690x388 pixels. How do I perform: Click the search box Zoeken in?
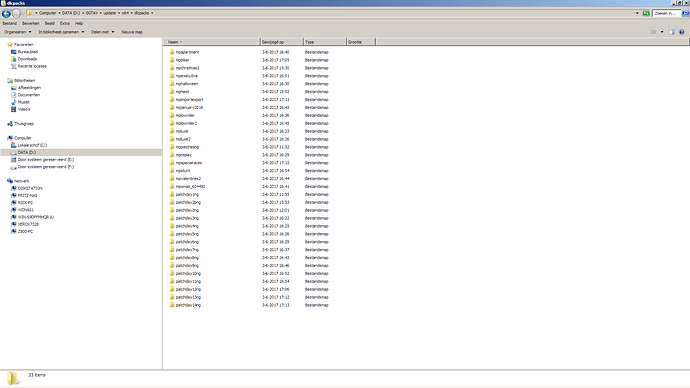click(x=666, y=13)
